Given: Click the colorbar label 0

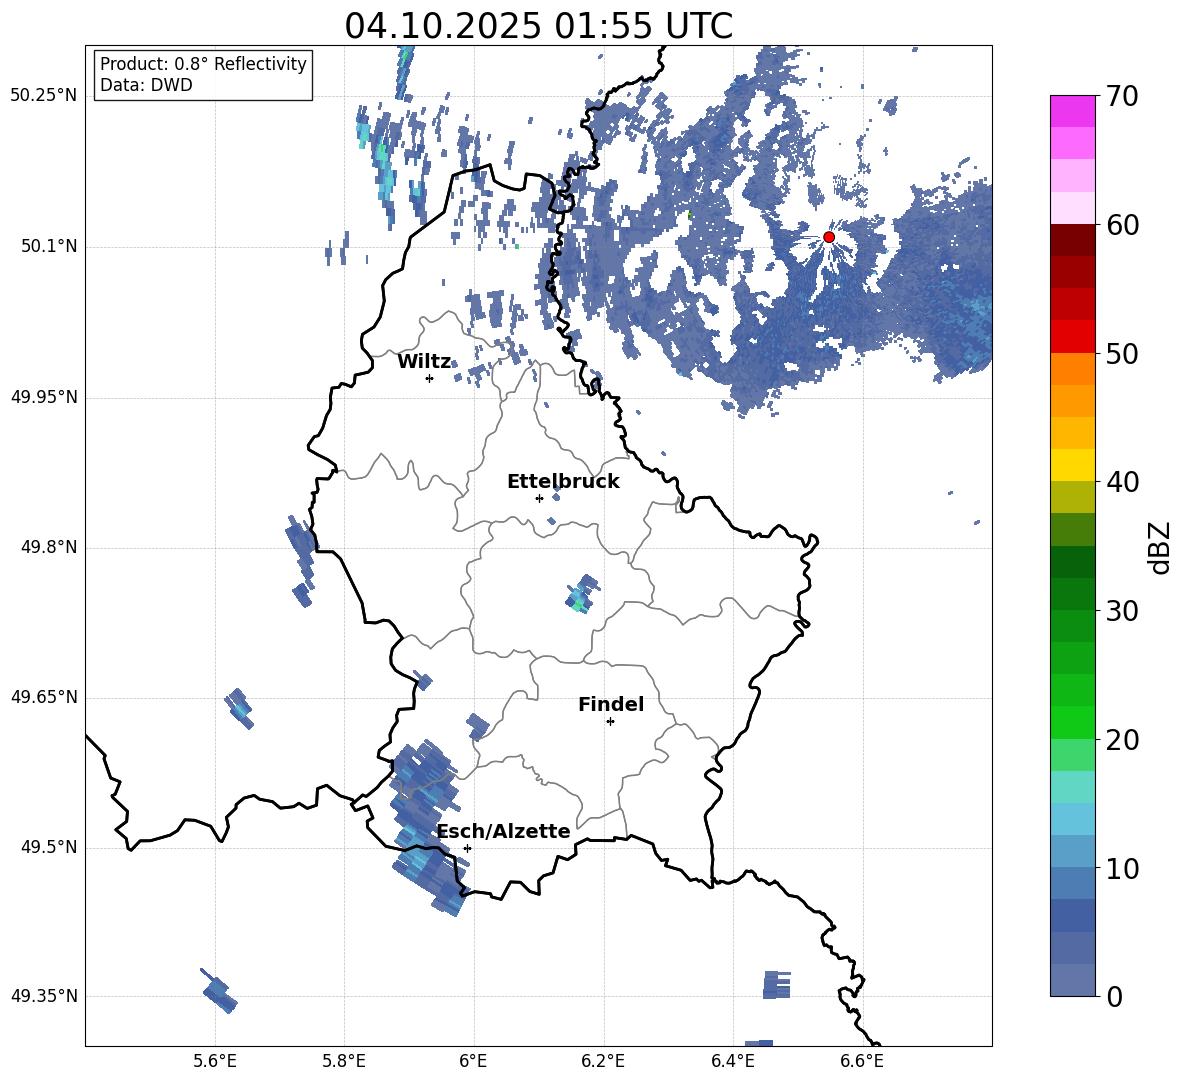Looking at the screenshot, I should click(1115, 996).
